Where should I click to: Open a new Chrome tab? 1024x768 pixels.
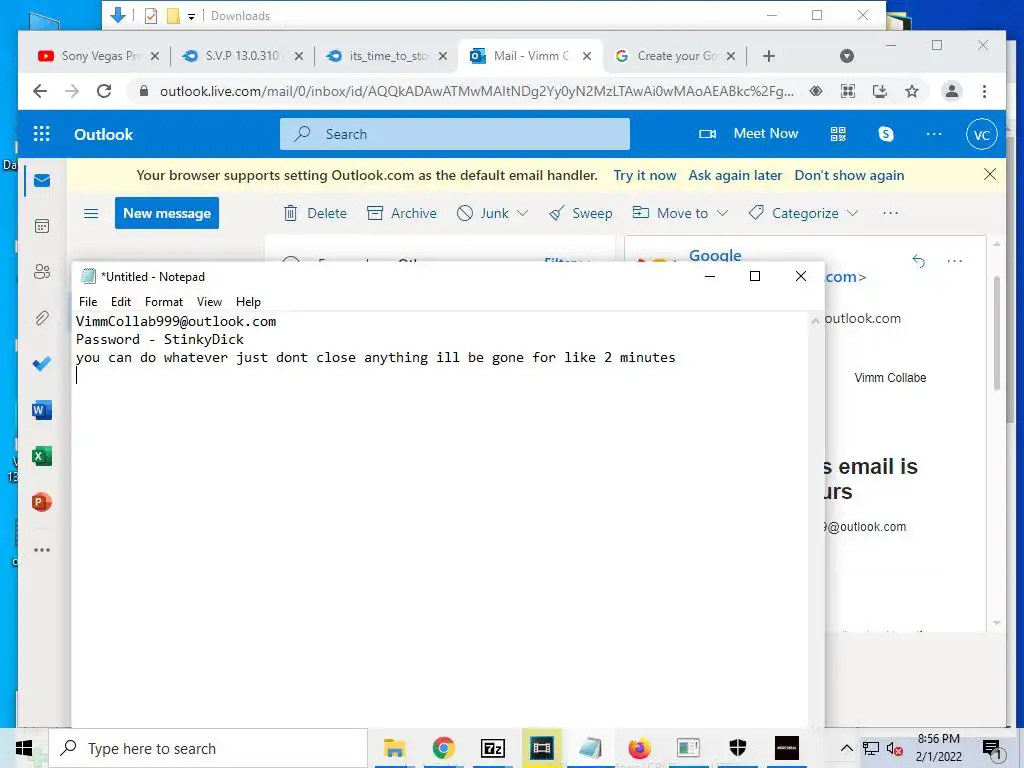(769, 56)
